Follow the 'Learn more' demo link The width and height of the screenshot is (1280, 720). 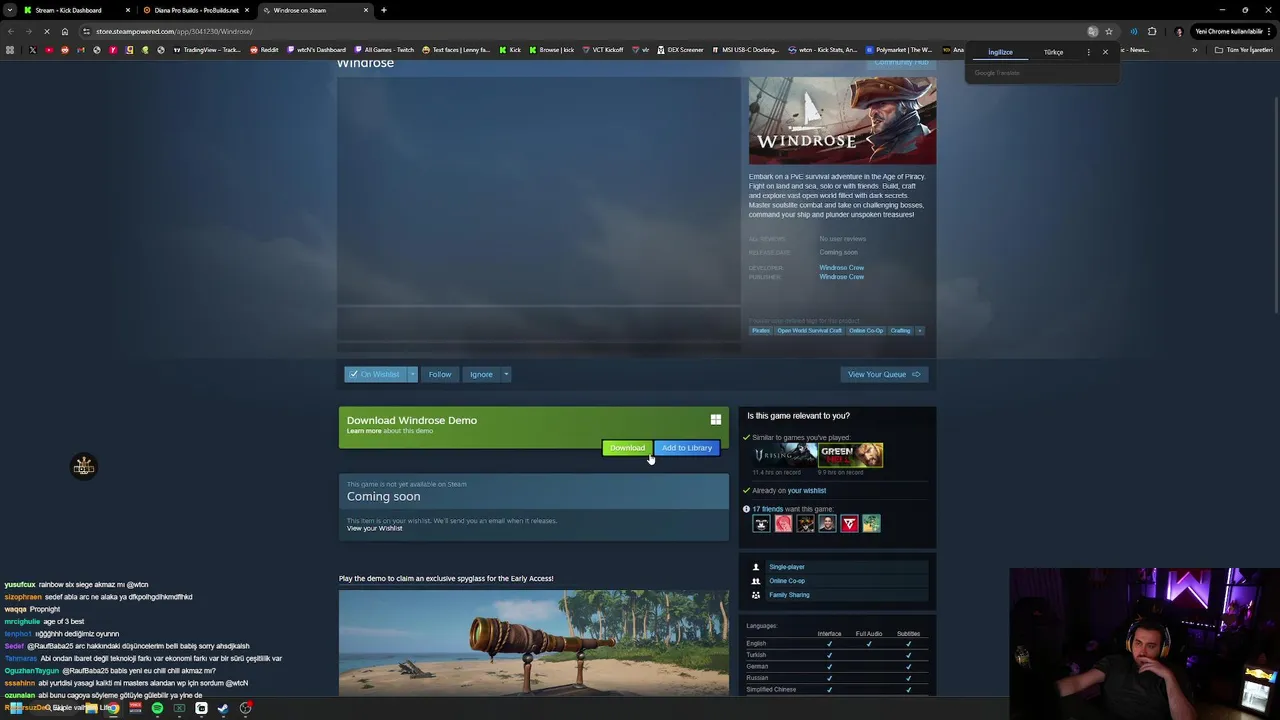click(x=364, y=431)
